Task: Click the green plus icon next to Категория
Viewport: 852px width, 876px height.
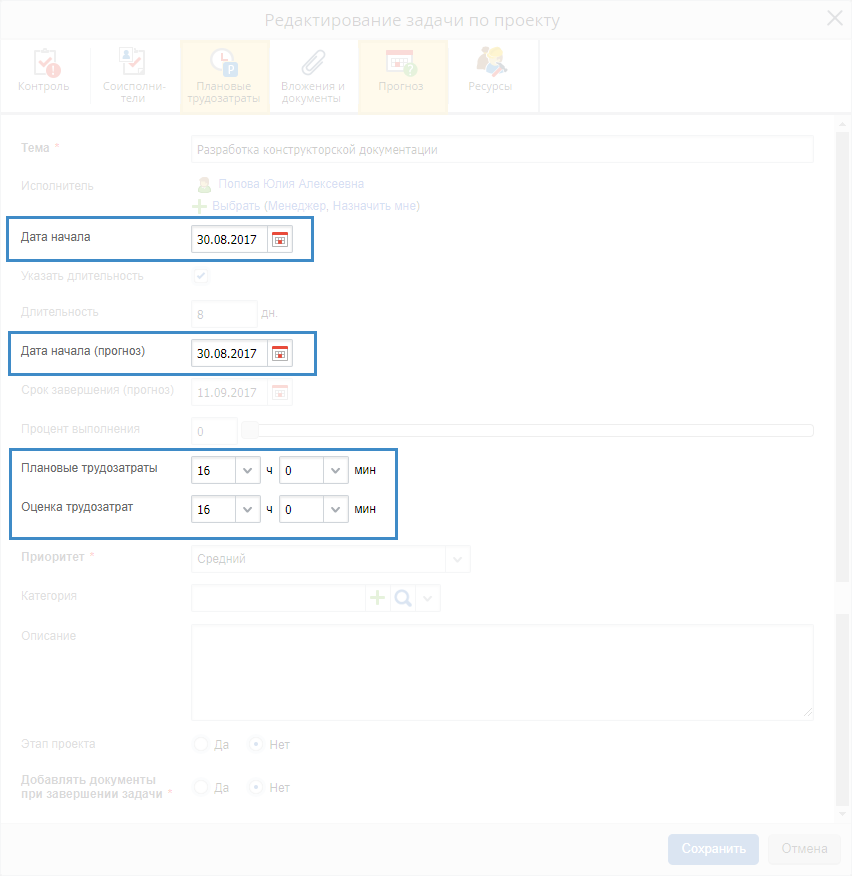Action: (x=378, y=598)
